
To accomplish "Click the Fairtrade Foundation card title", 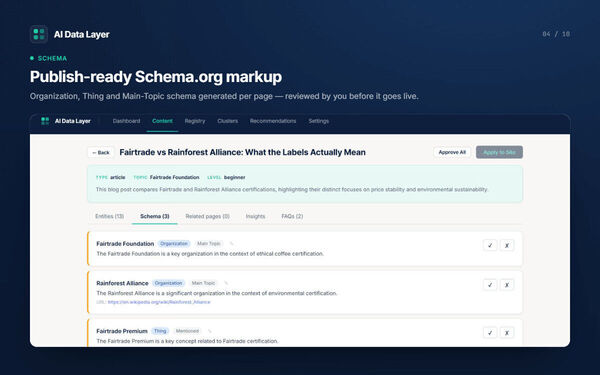I will tap(125, 244).
